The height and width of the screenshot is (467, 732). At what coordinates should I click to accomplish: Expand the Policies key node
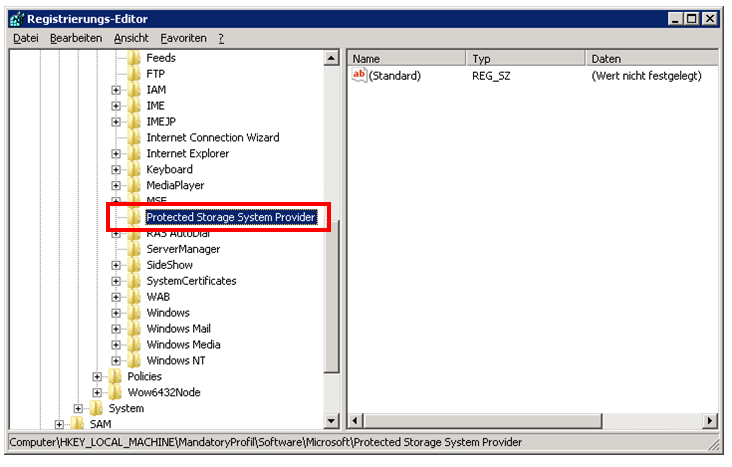(x=97, y=377)
